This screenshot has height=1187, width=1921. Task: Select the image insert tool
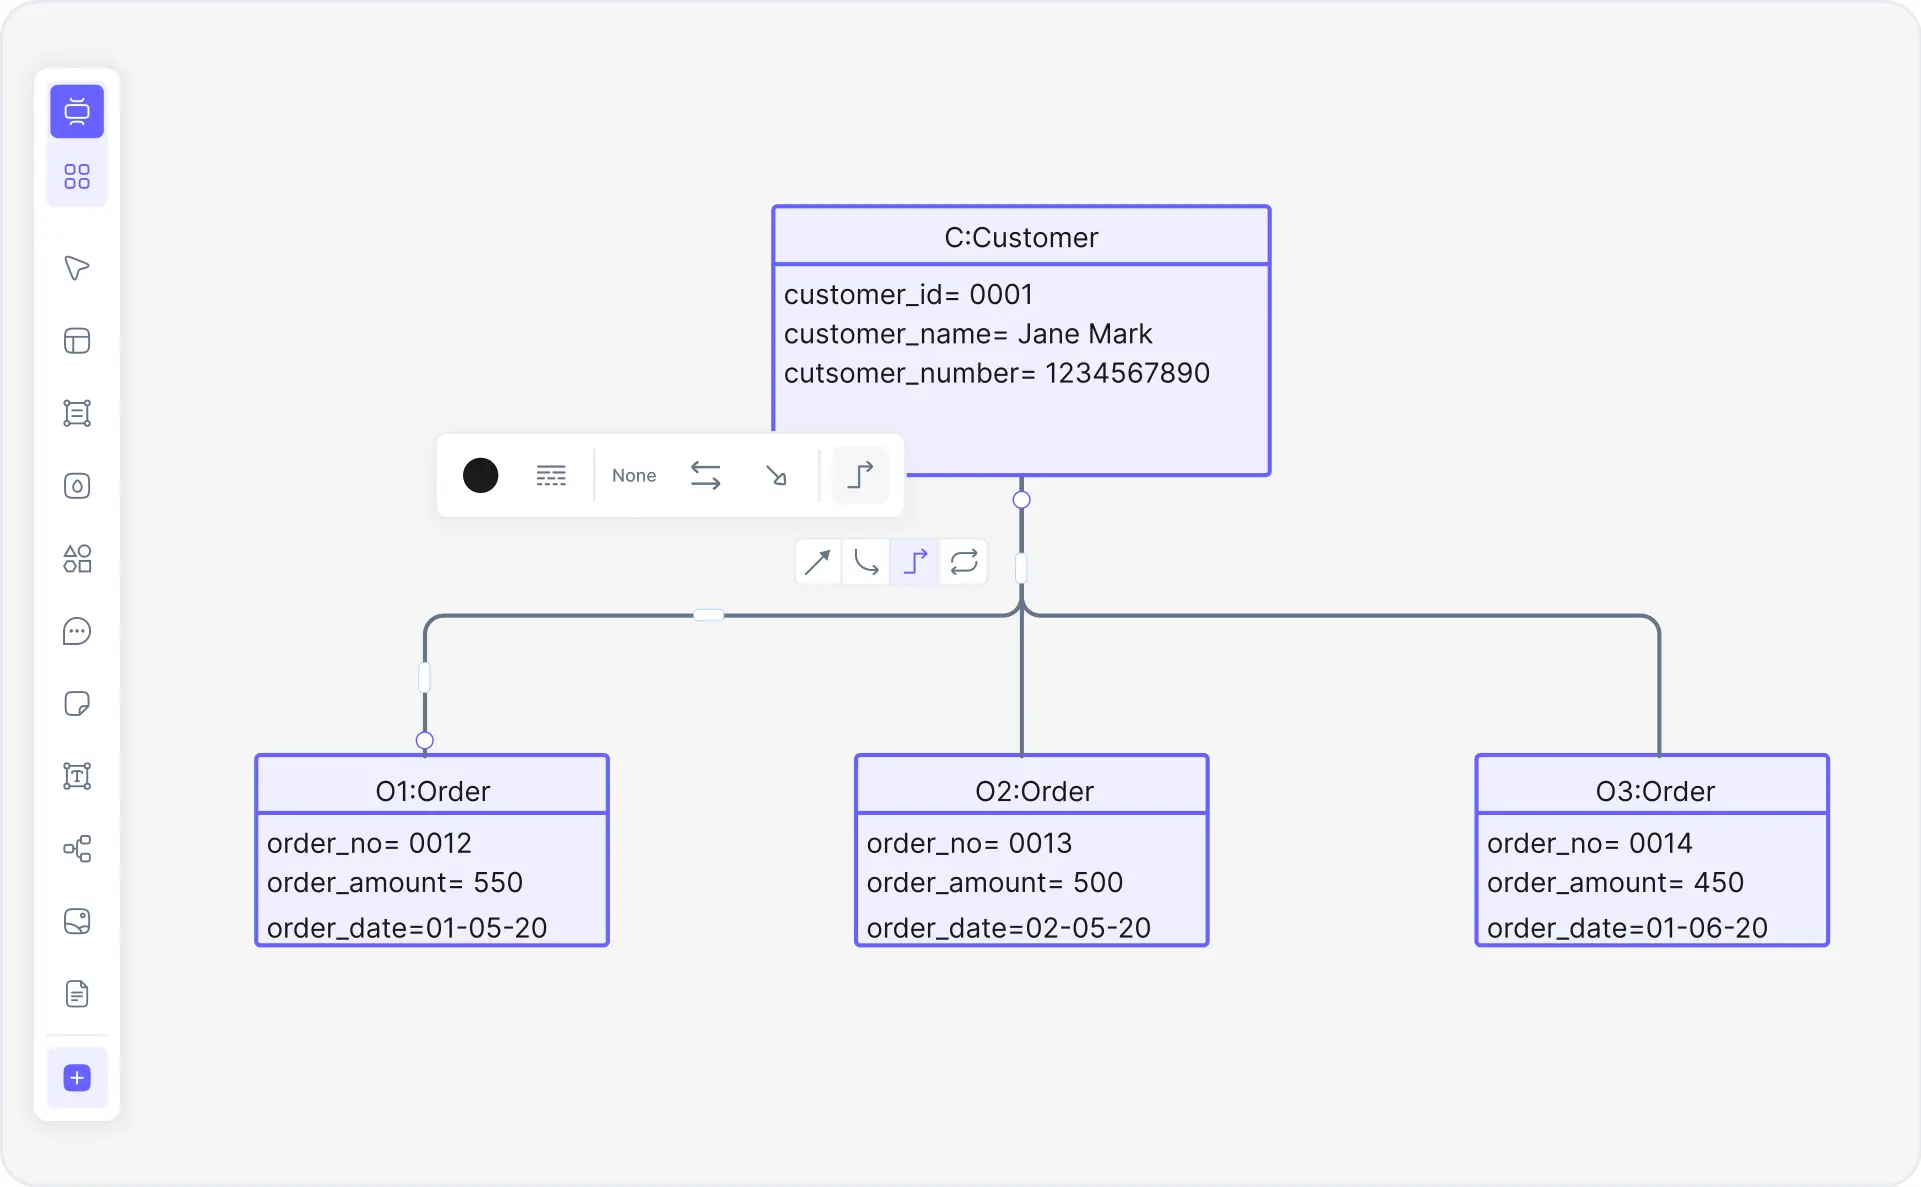coord(77,921)
